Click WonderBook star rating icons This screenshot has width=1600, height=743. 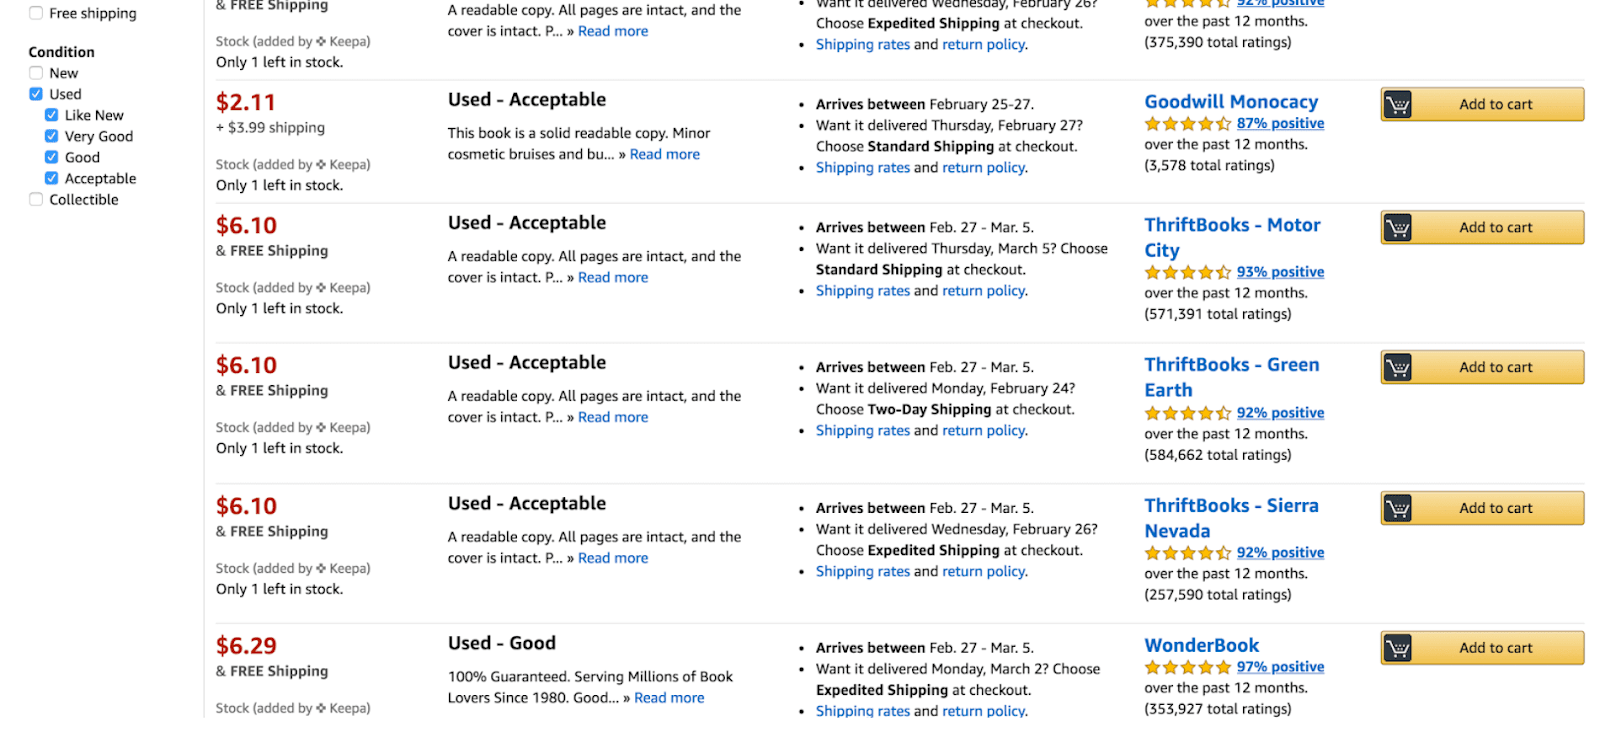[1188, 667]
